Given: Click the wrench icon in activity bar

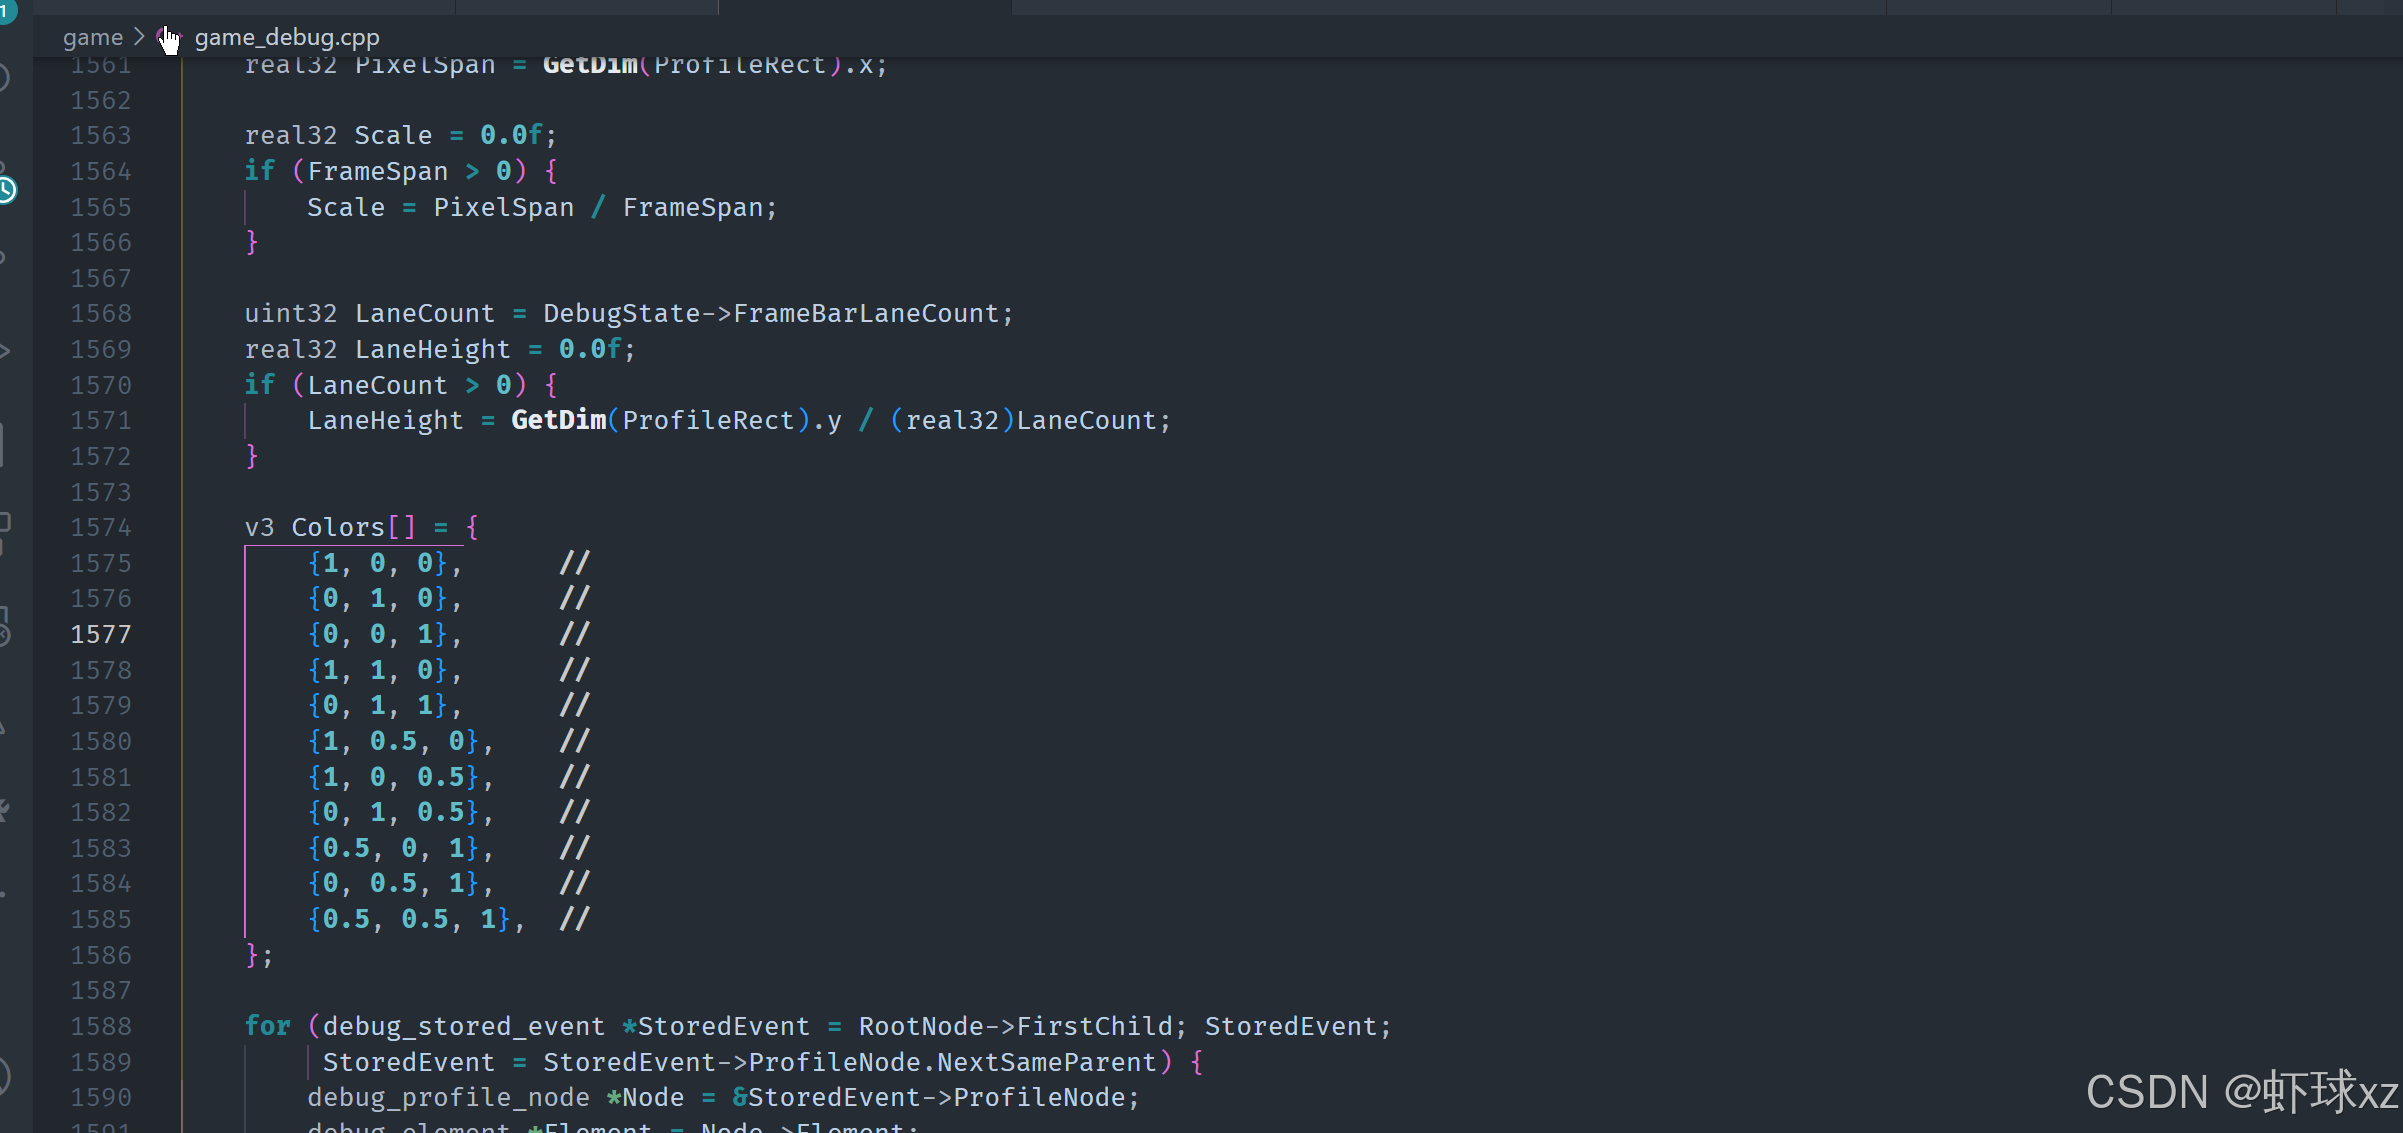Looking at the screenshot, I should click(4, 810).
